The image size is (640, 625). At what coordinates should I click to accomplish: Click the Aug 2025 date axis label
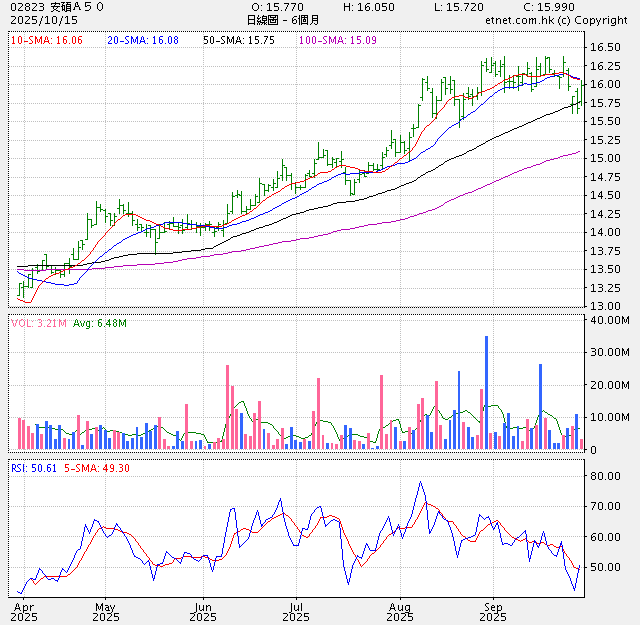(400, 612)
